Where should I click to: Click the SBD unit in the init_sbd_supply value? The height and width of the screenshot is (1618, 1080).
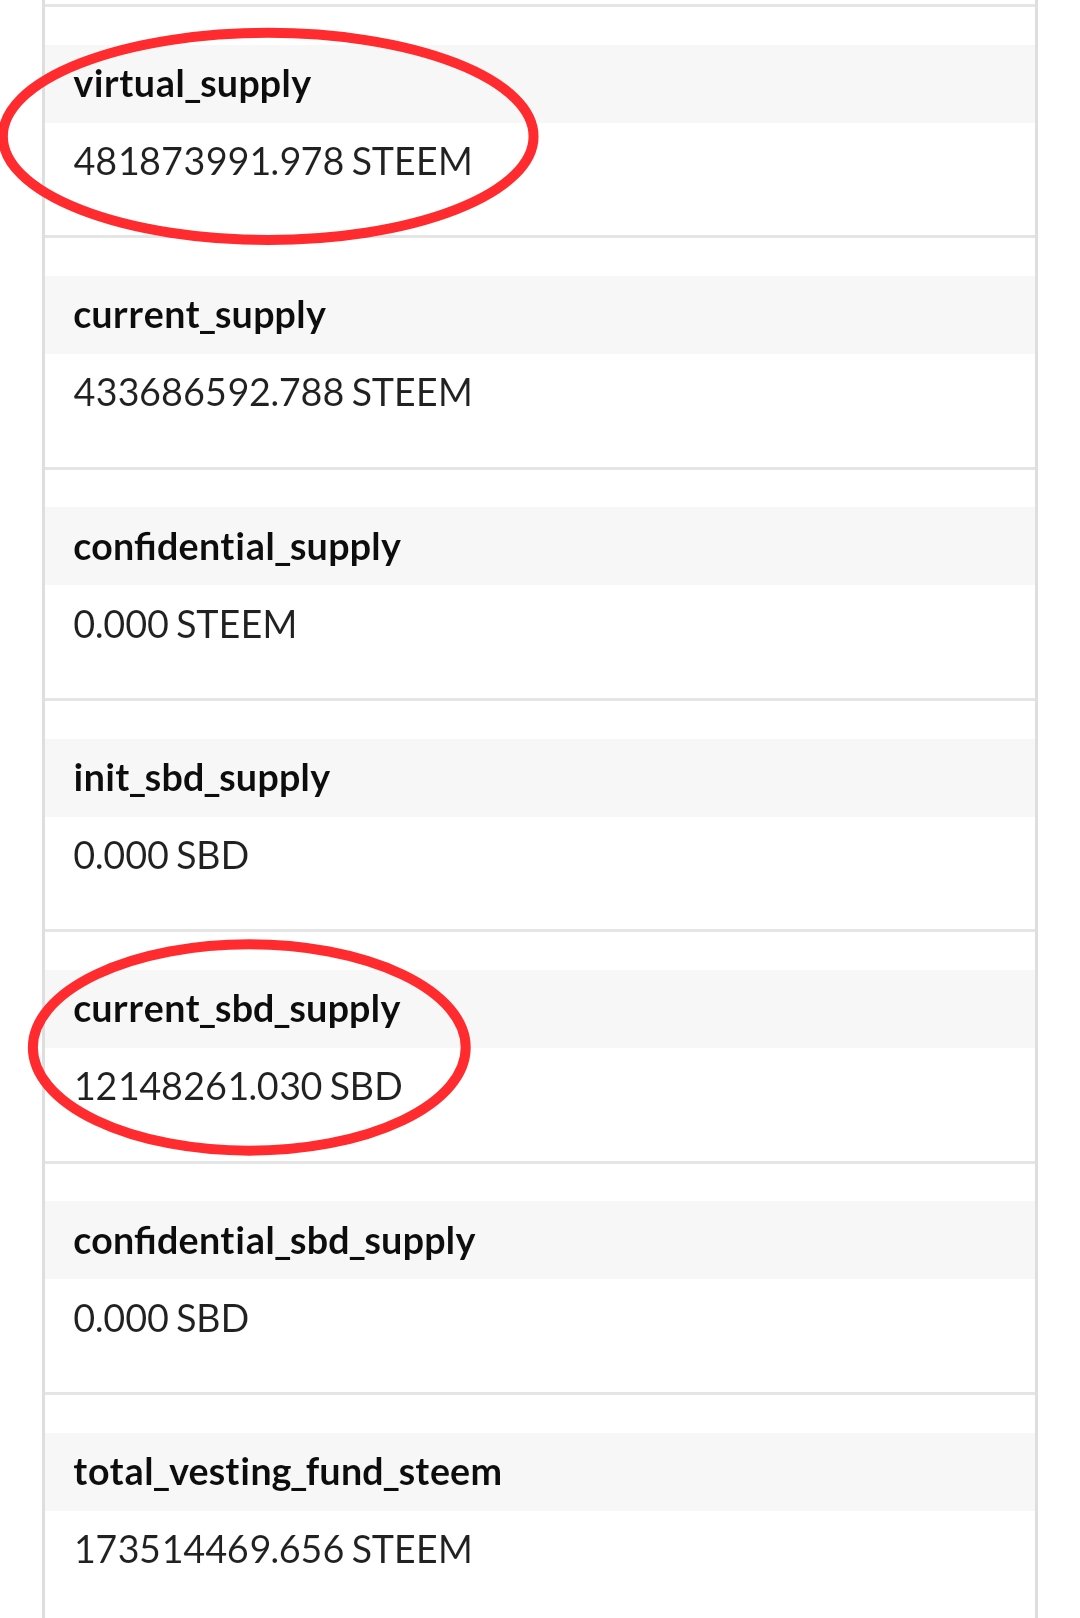(211, 856)
